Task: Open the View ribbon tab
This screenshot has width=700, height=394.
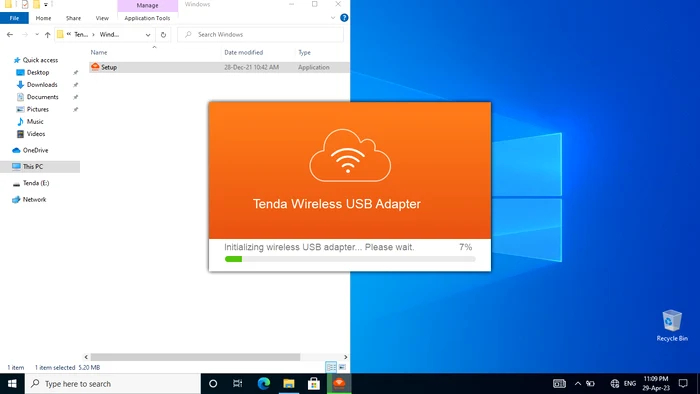Action: (102, 18)
